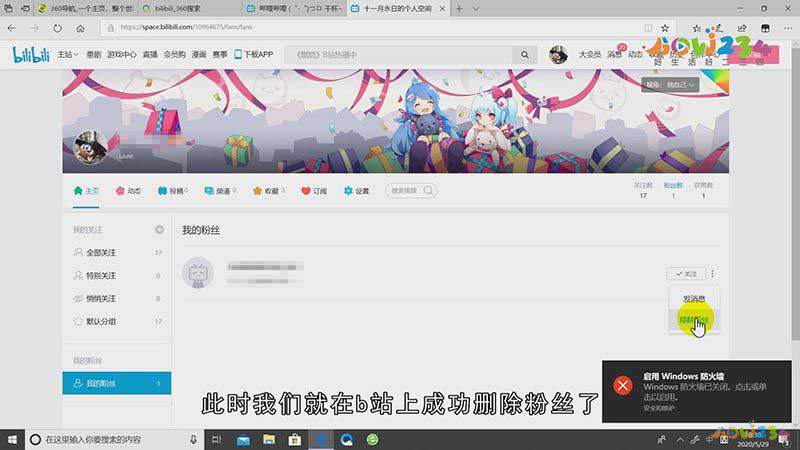
Task: Choose 移除粉丝 in the fan popup menu
Action: click(694, 320)
